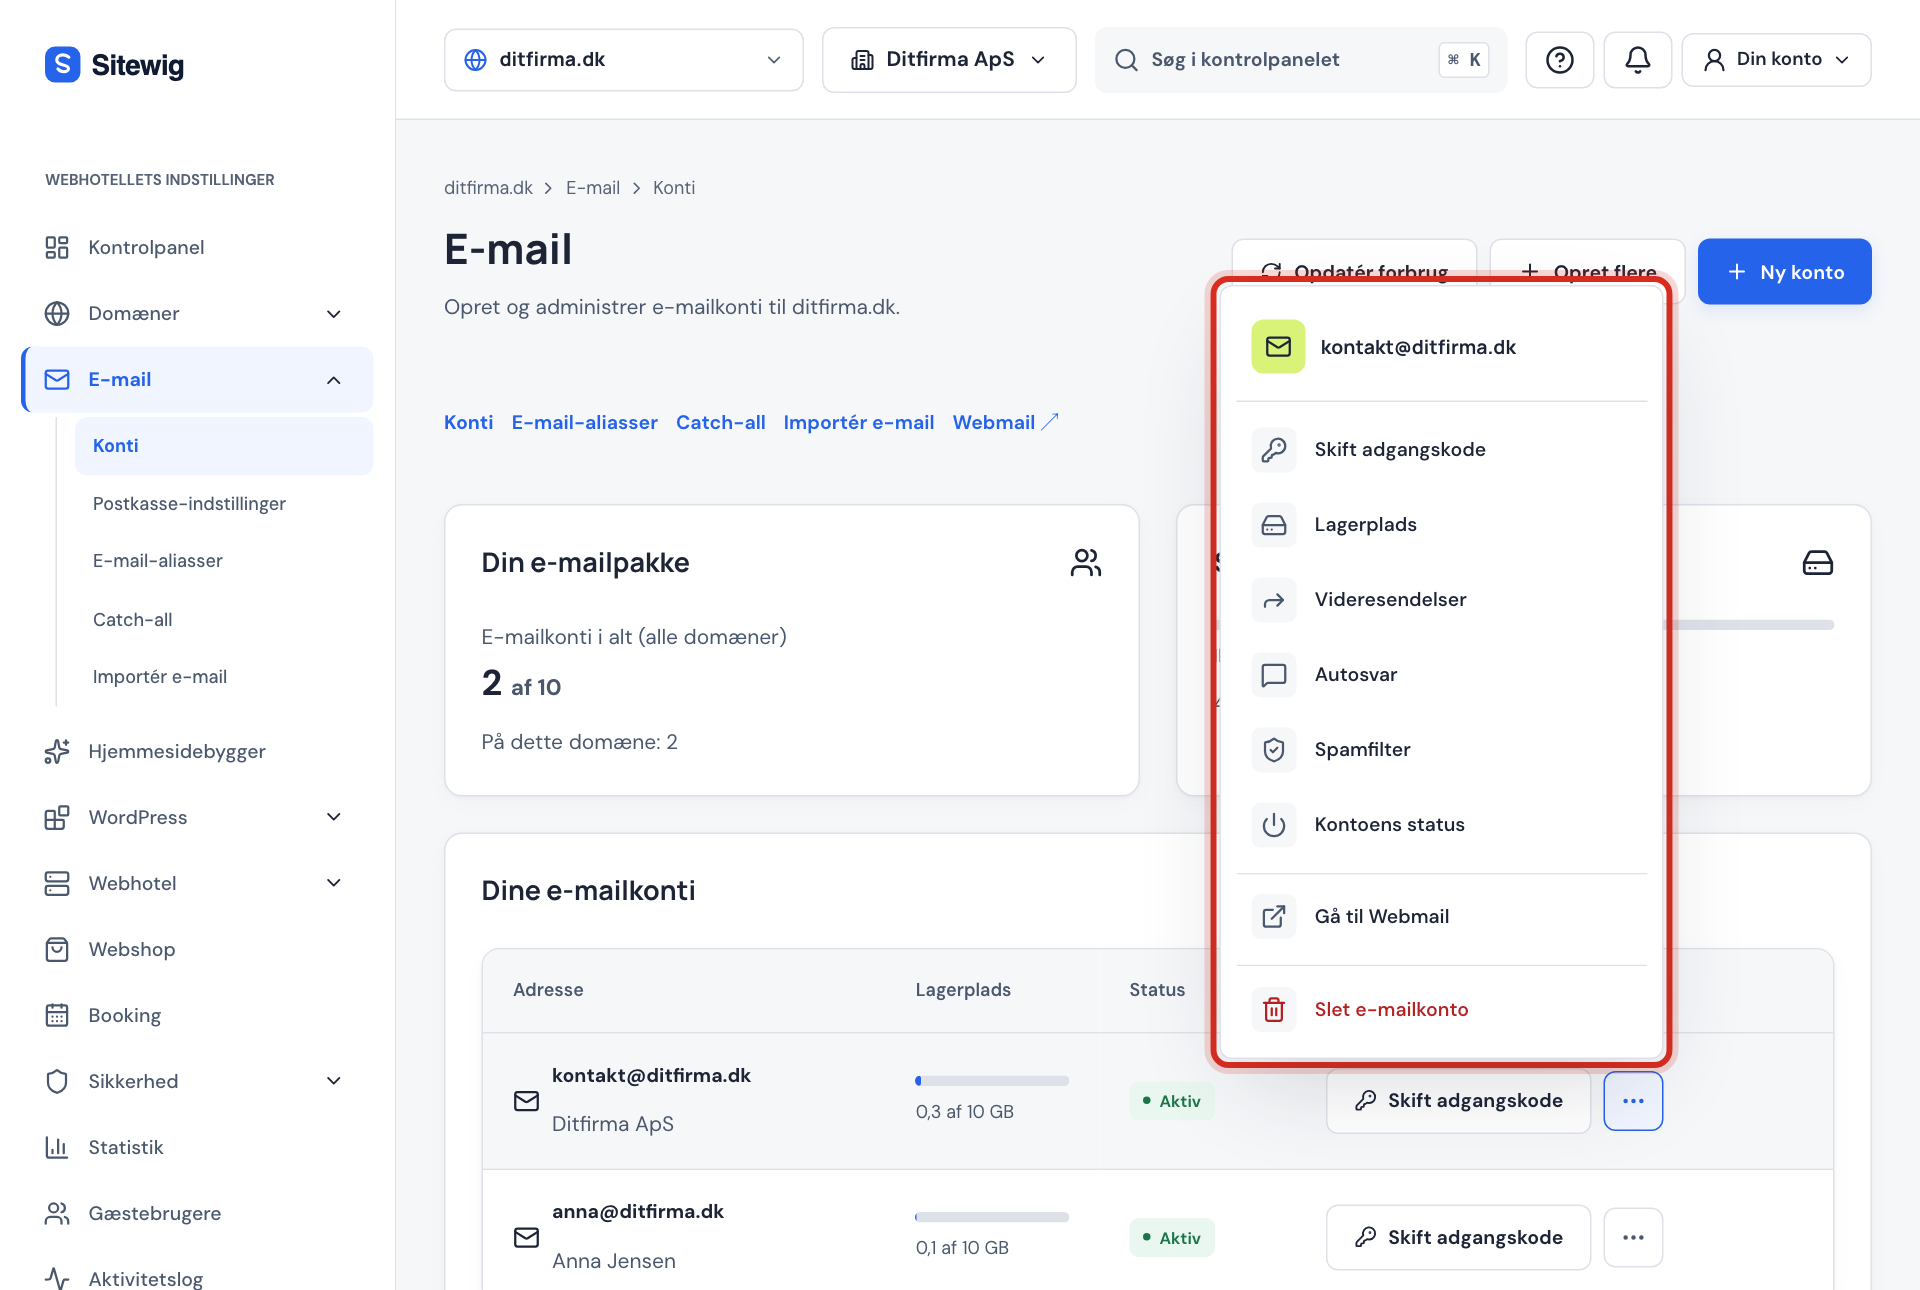The height and width of the screenshot is (1290, 1920).
Task: Expand the Domæner sidebar section
Action: tap(334, 314)
